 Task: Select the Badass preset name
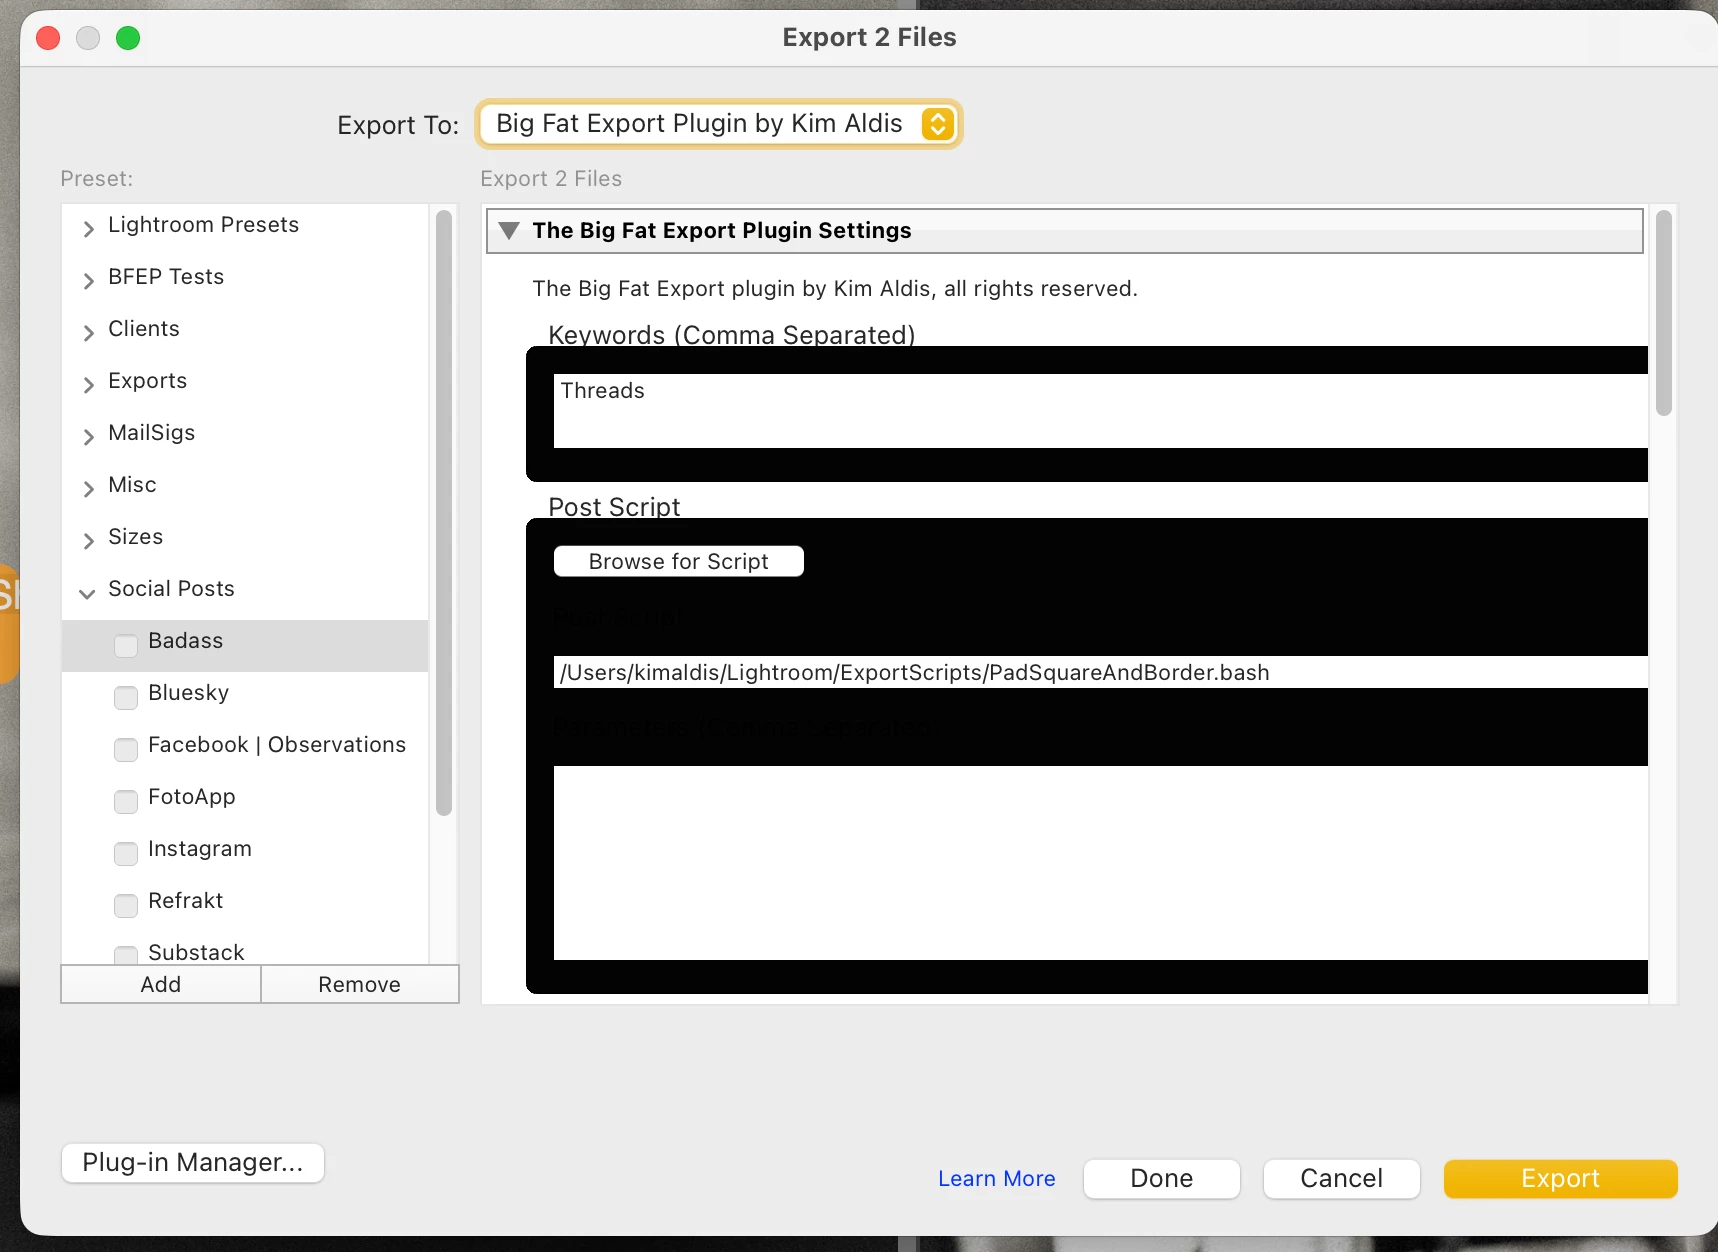click(x=186, y=641)
